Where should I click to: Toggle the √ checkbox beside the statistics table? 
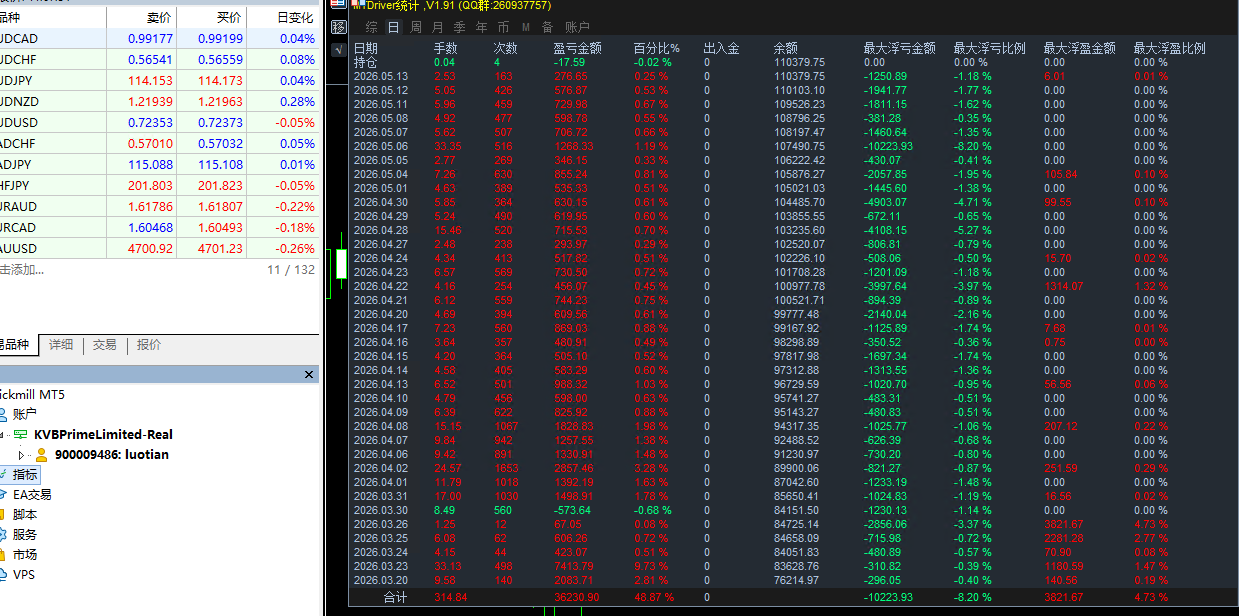(338, 49)
